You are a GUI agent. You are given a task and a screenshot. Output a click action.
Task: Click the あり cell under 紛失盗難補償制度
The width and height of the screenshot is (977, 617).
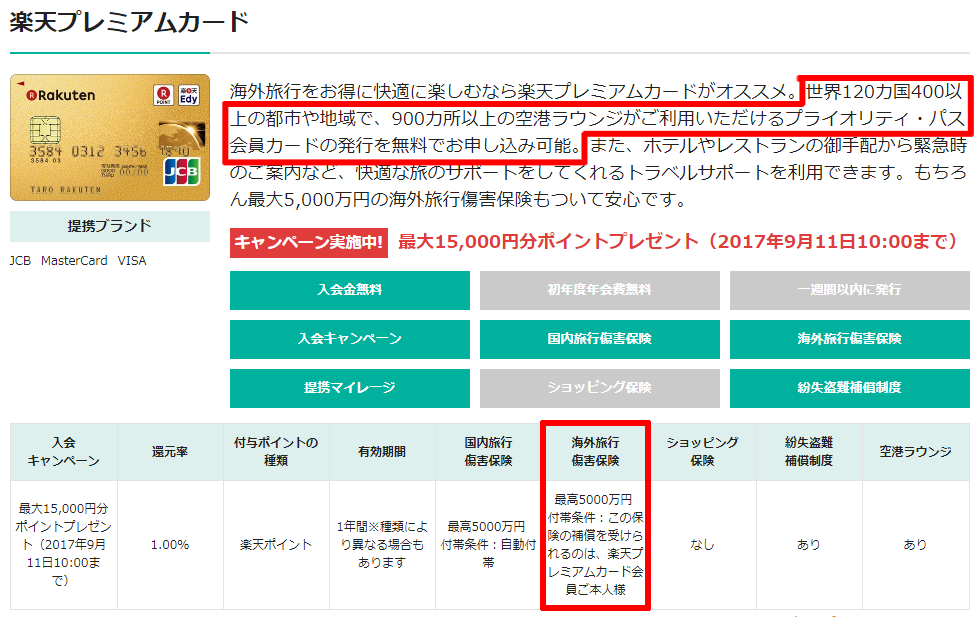(x=809, y=545)
